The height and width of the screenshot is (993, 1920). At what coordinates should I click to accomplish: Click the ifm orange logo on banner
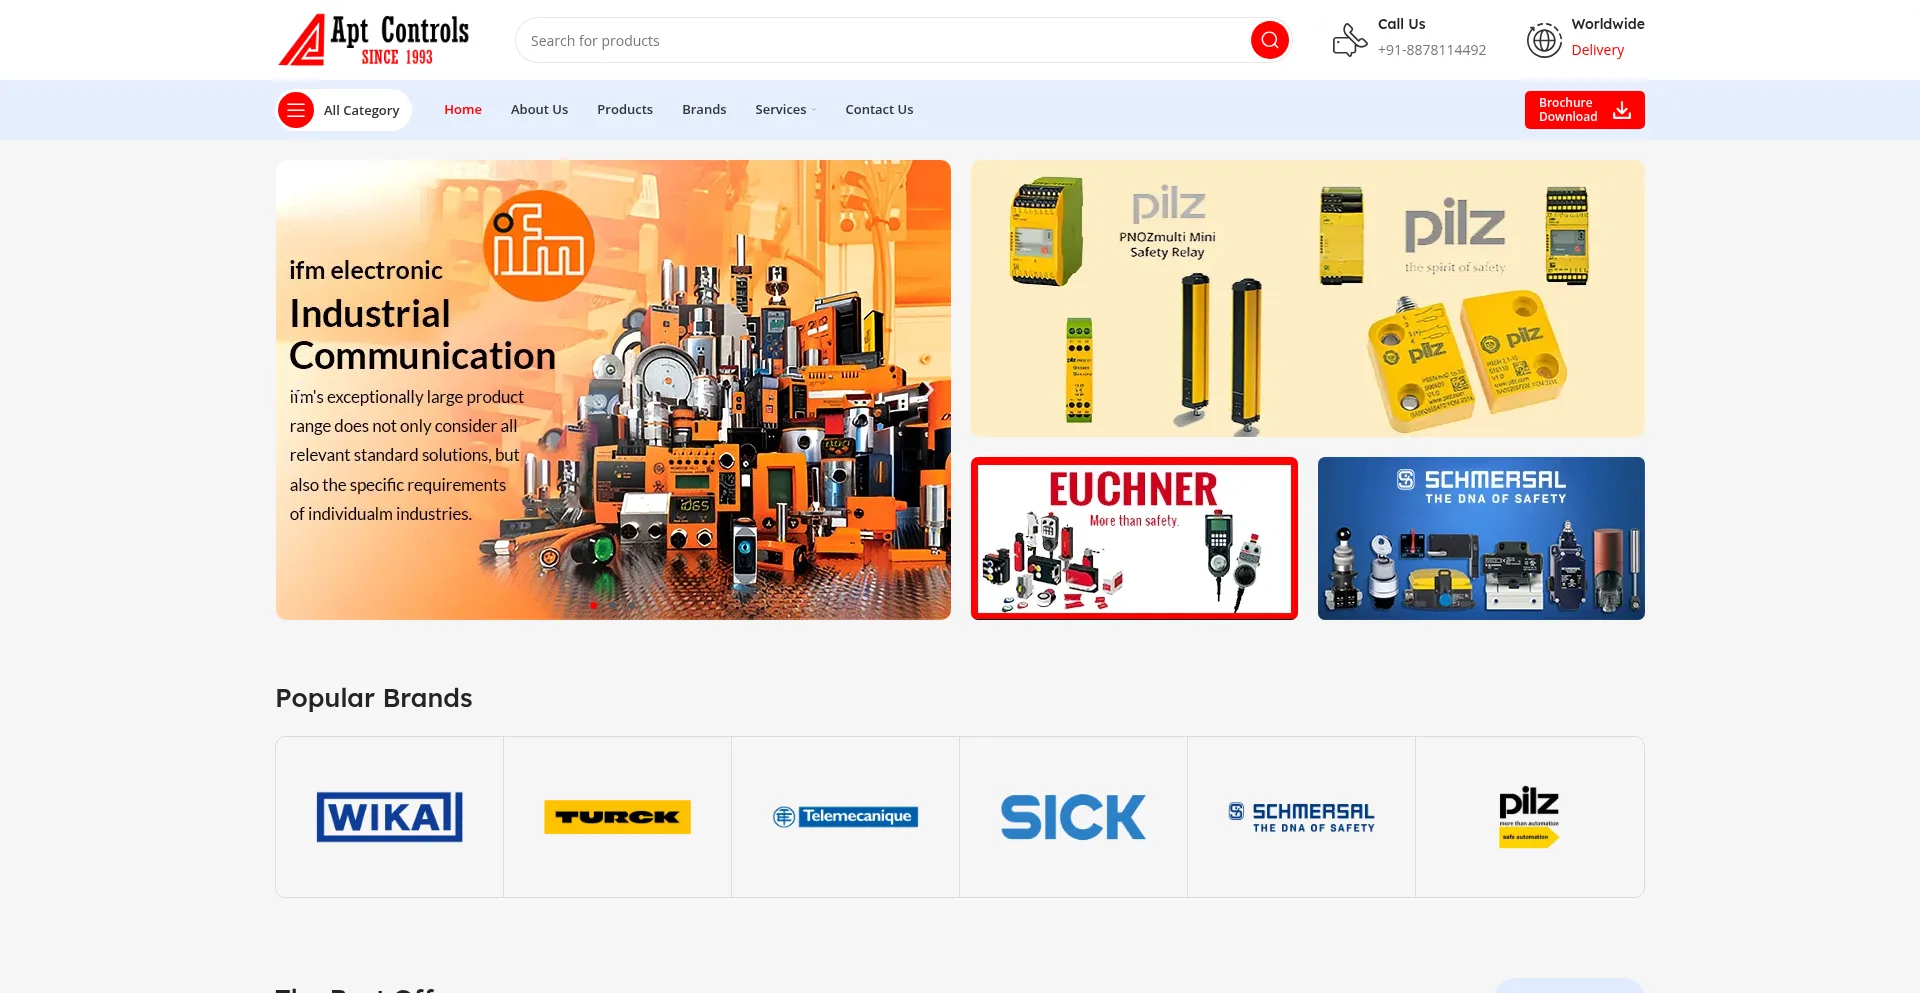[539, 246]
